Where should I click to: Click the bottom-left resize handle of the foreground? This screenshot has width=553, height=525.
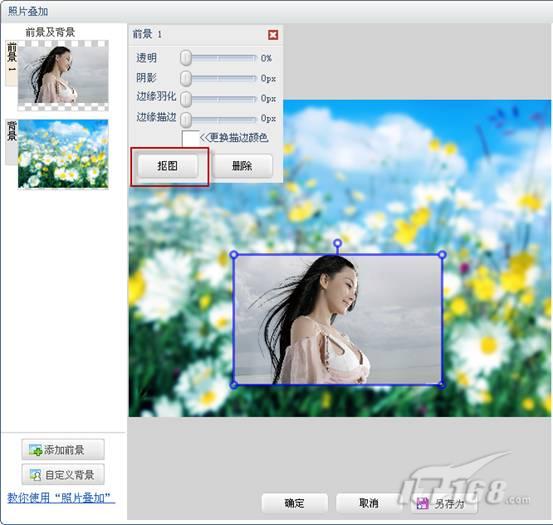pyautogui.click(x=233, y=385)
